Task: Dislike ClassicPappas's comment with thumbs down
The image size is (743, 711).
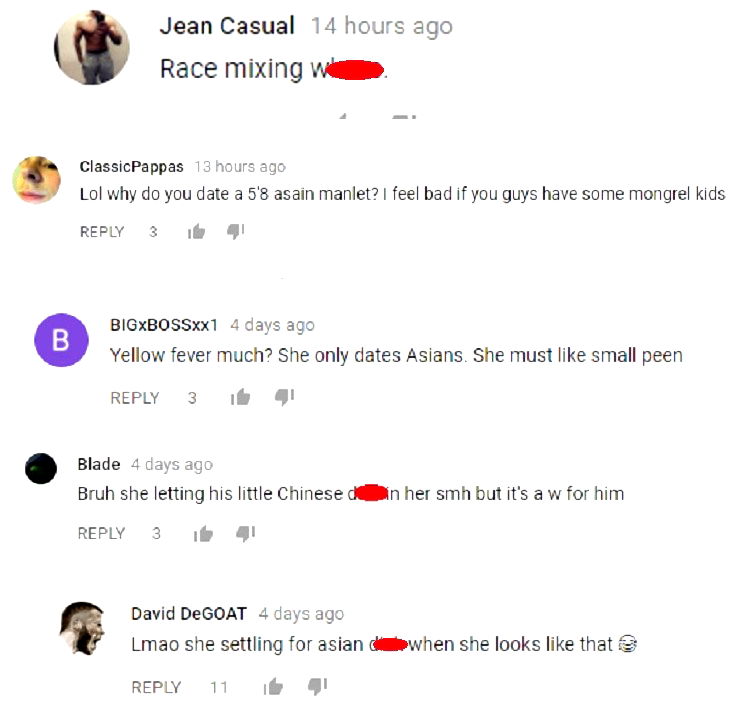Action: (x=235, y=231)
